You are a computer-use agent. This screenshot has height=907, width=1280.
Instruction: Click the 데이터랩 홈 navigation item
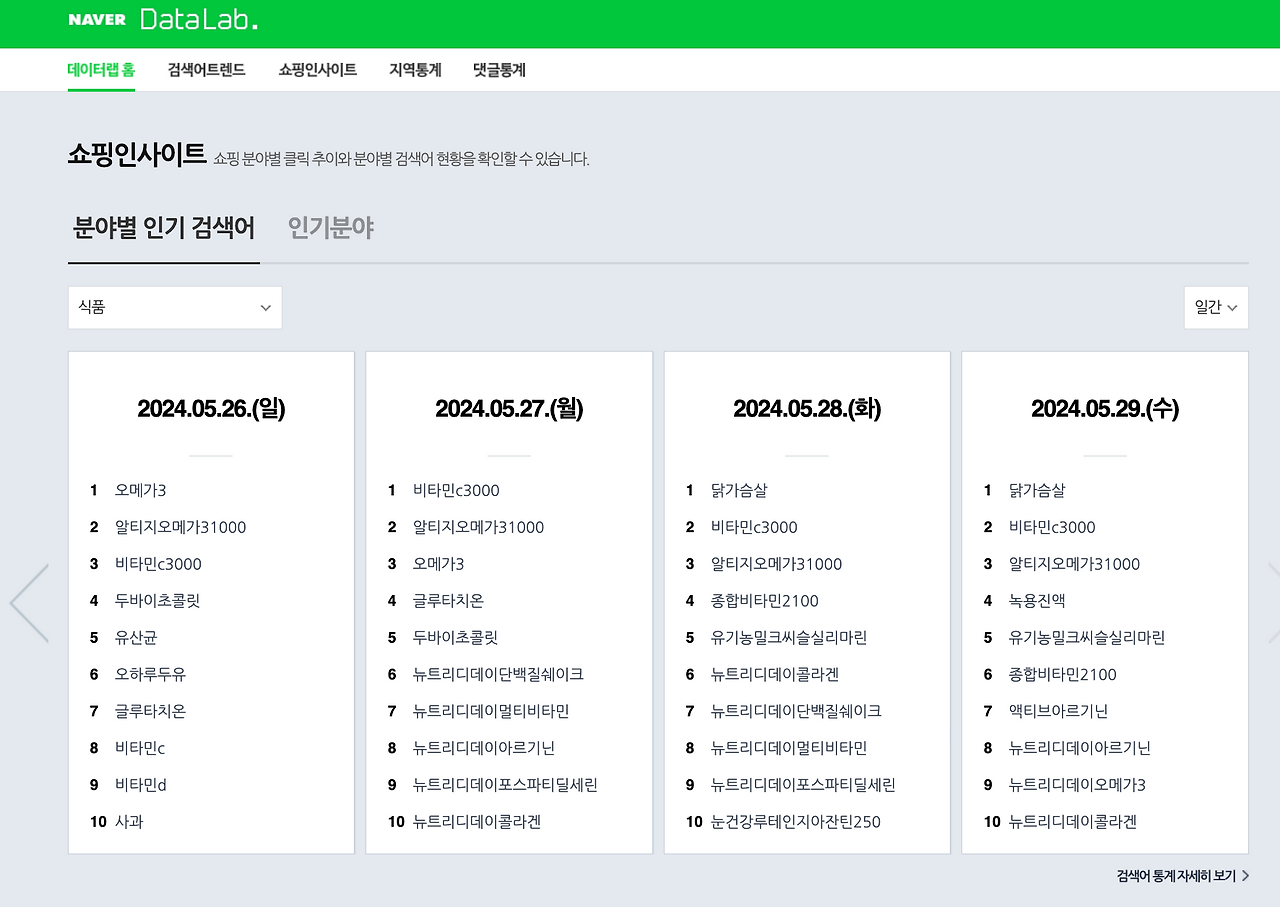coord(101,69)
